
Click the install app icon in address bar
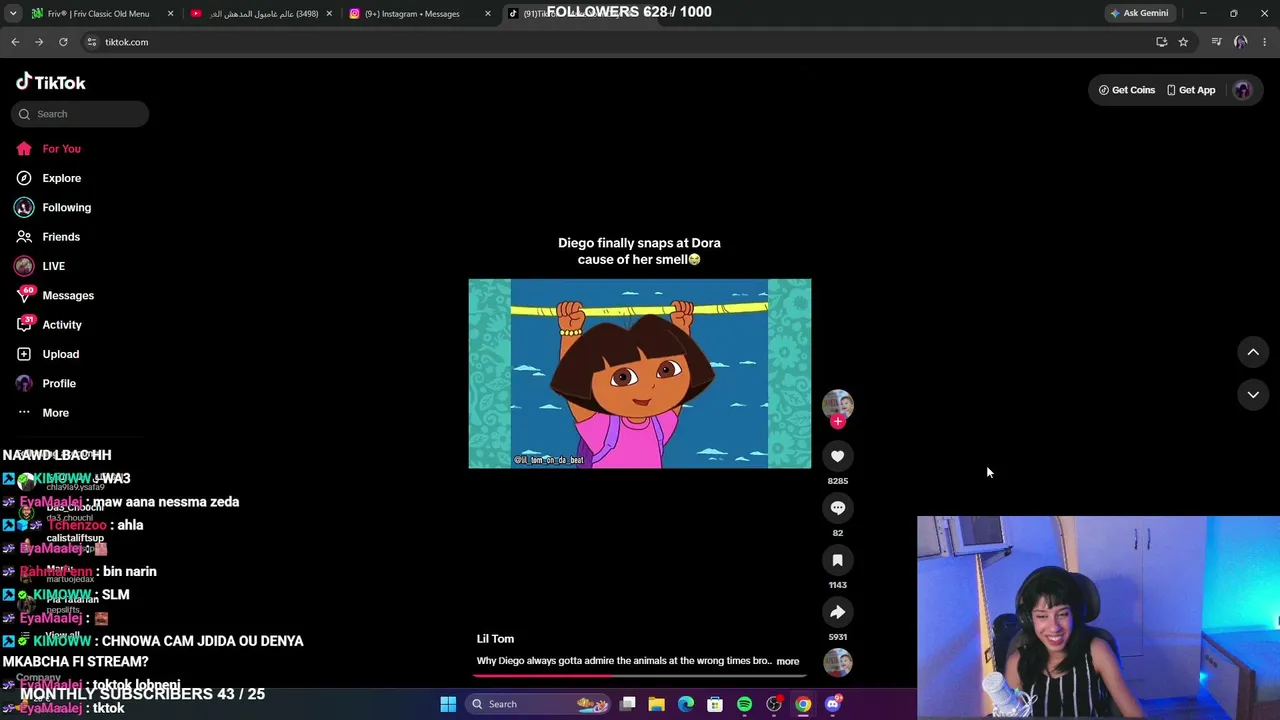(1161, 42)
